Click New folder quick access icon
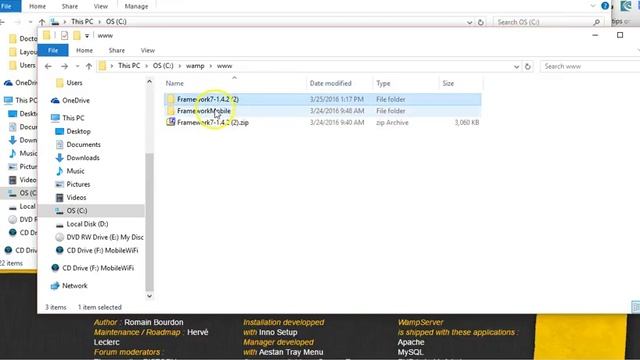 click(77, 36)
